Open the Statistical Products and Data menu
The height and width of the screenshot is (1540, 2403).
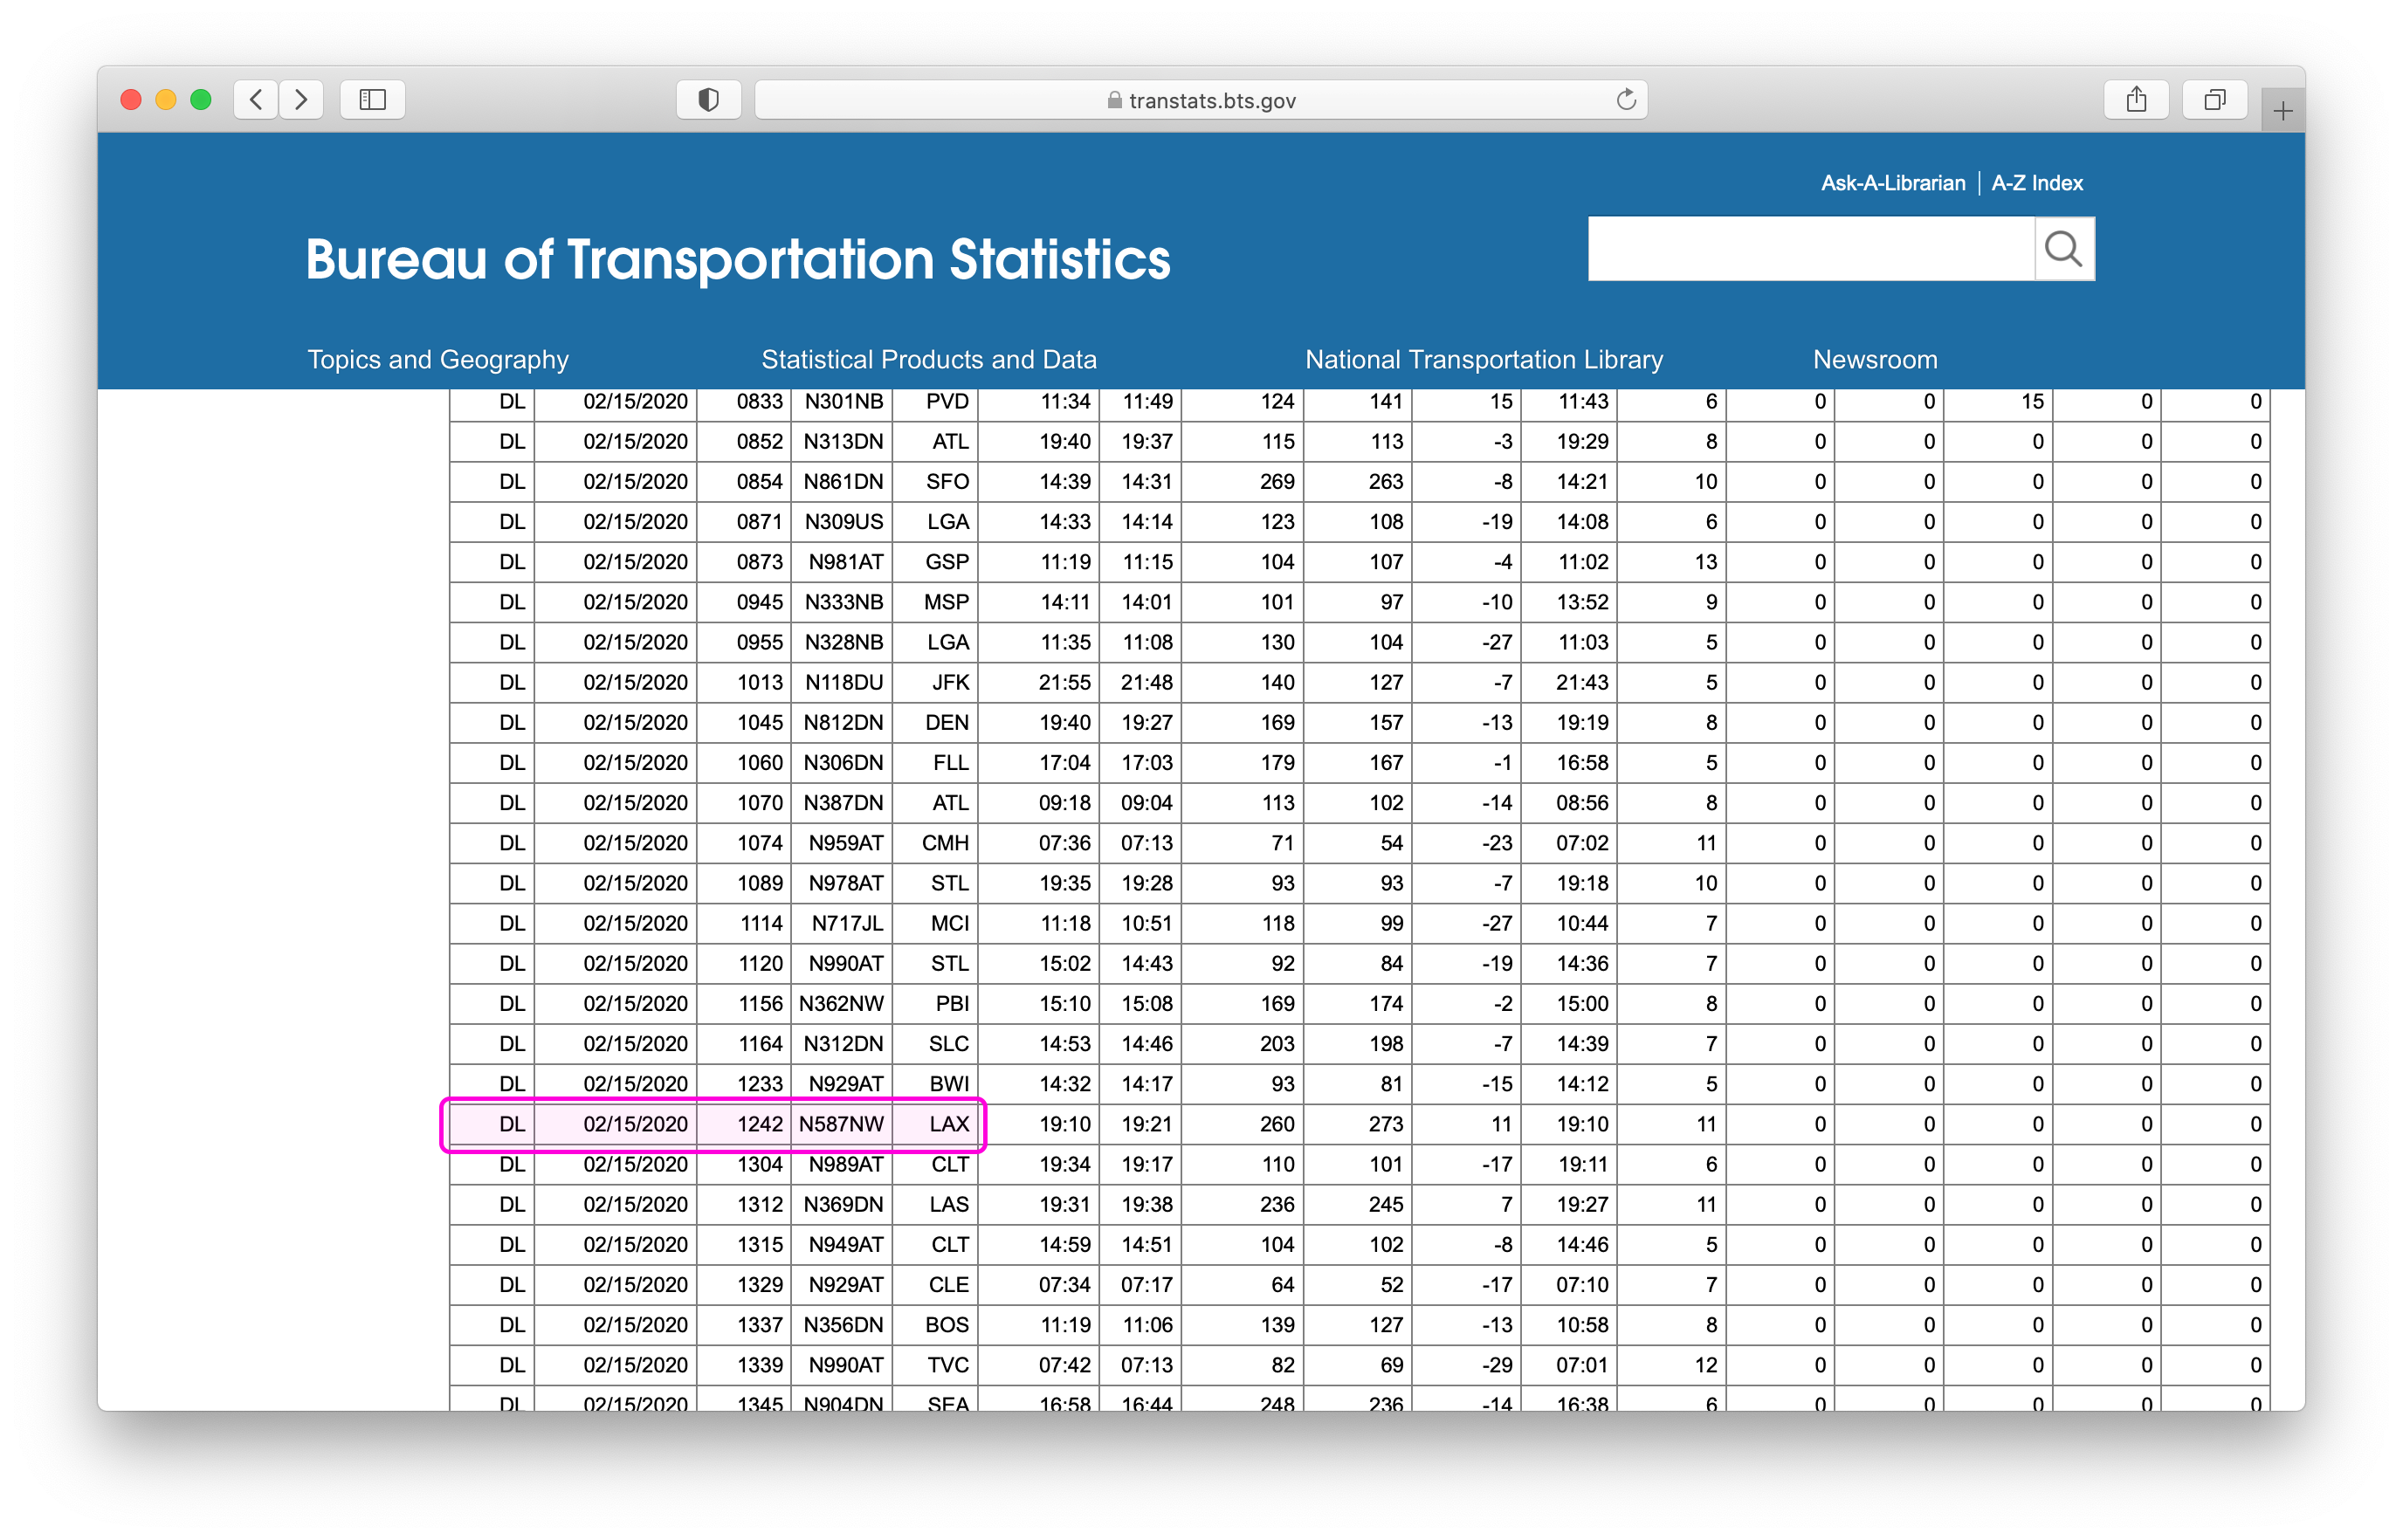pyautogui.click(x=929, y=359)
